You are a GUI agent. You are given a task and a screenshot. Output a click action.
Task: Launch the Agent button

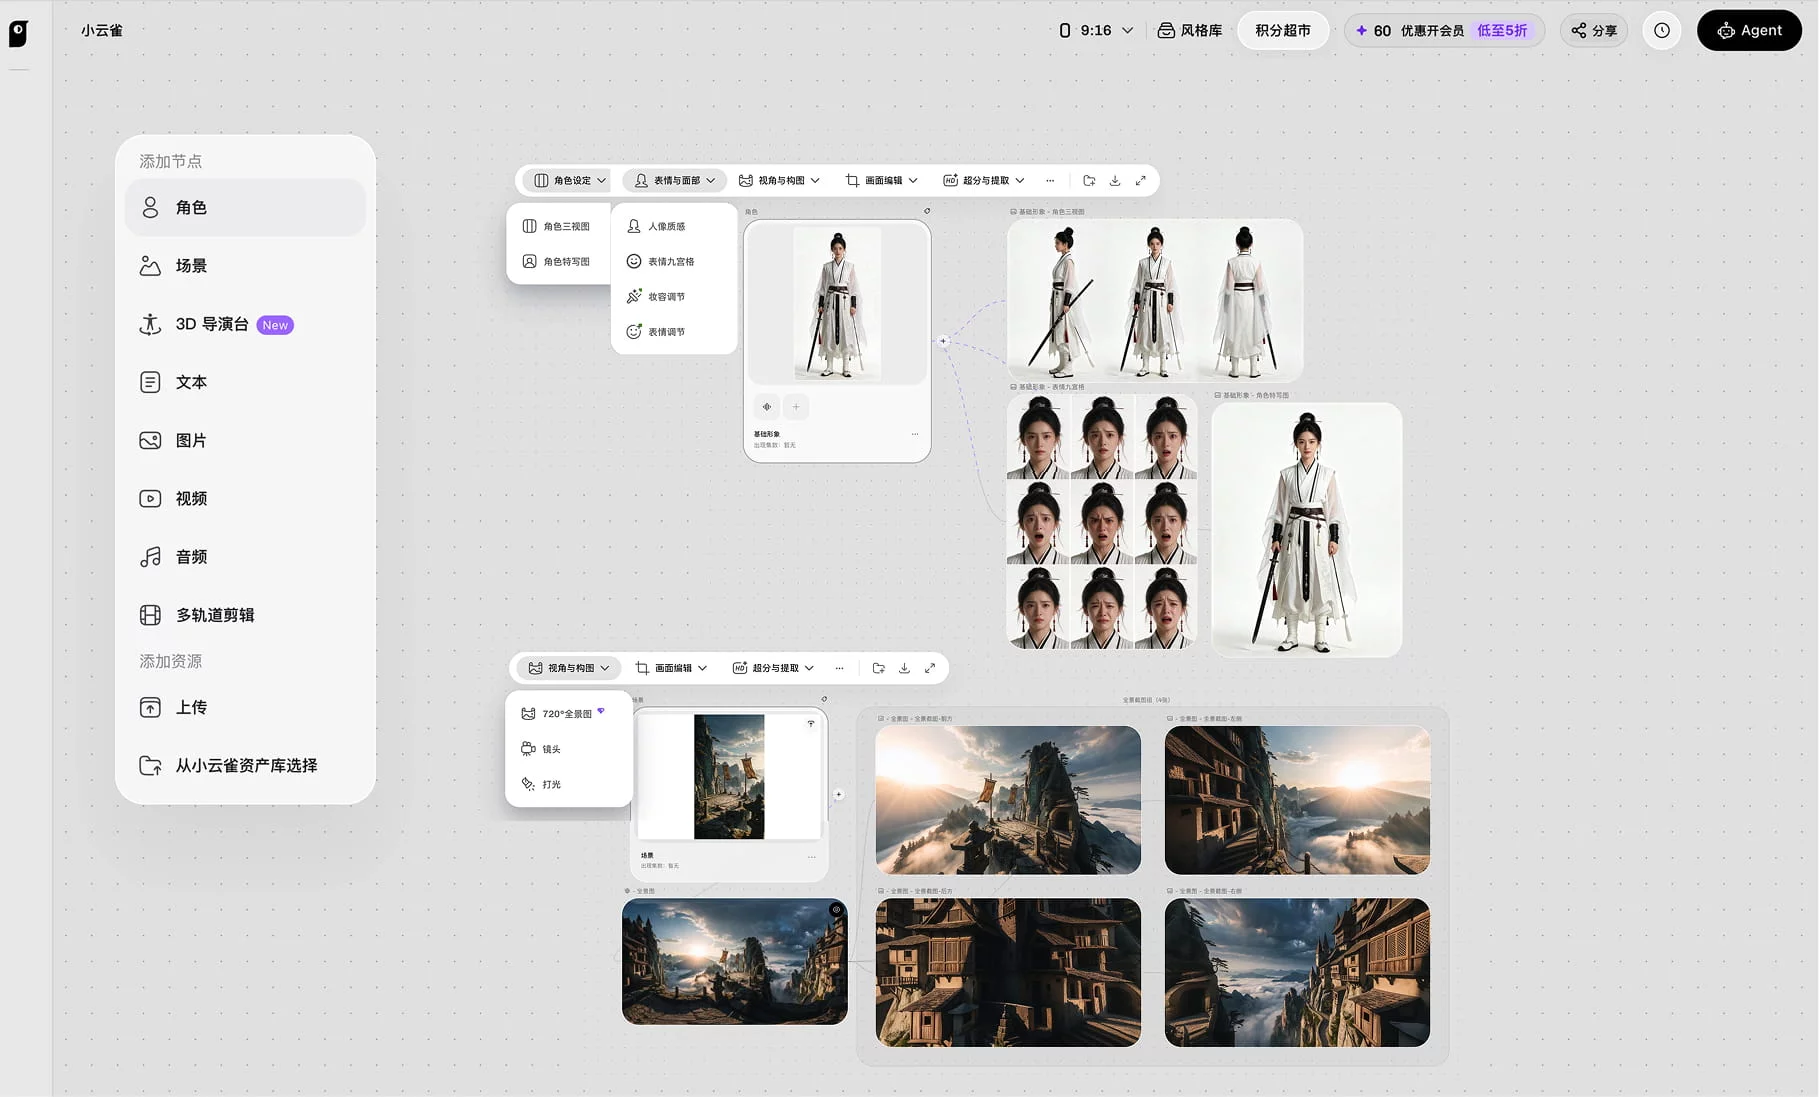[x=1749, y=30]
